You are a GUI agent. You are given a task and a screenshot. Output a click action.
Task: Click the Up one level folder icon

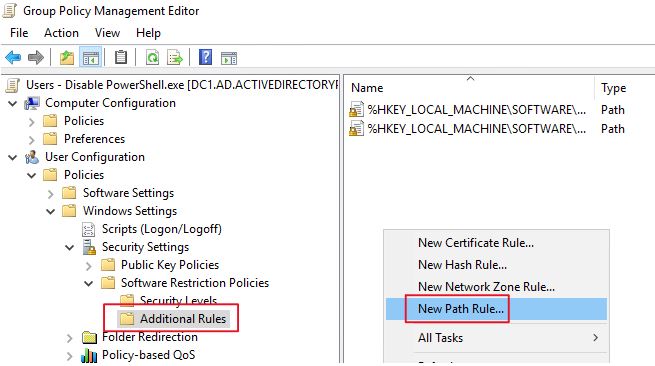[x=66, y=57]
